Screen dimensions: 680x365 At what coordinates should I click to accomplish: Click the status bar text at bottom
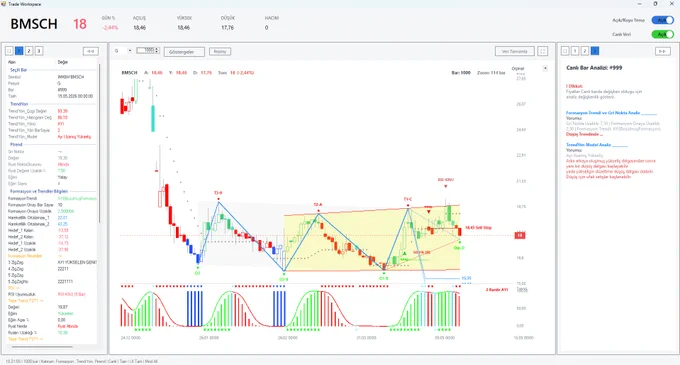point(82,361)
